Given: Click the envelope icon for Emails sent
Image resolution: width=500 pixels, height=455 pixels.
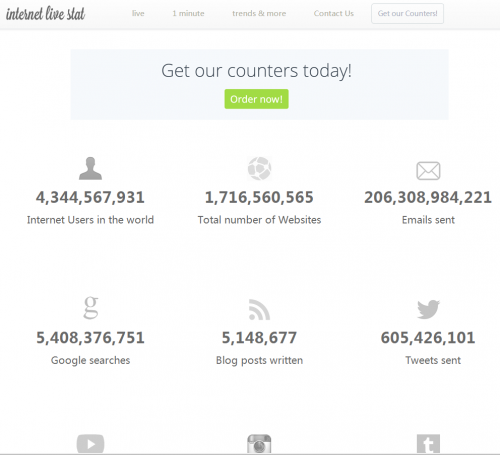Looking at the screenshot, I should coord(428,171).
